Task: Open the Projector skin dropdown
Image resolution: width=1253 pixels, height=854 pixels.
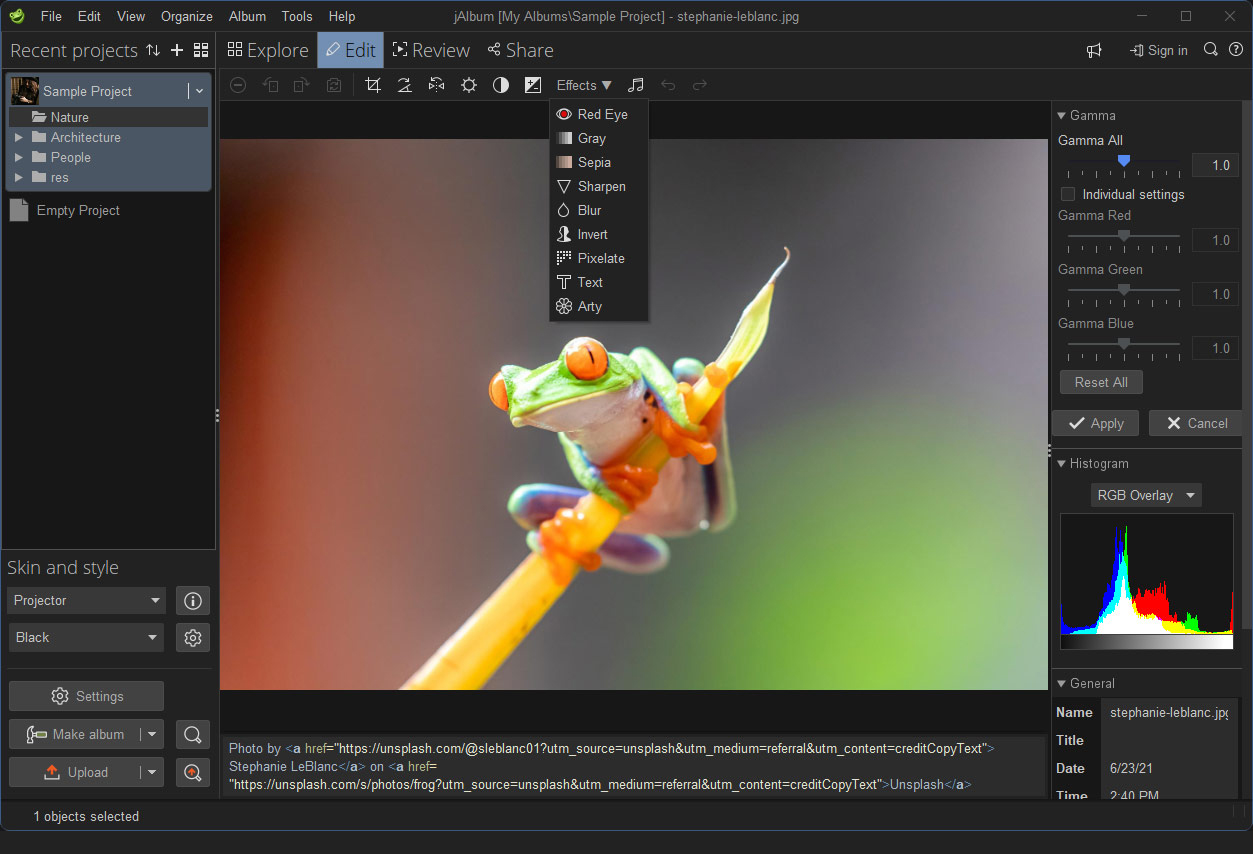Action: click(x=86, y=601)
